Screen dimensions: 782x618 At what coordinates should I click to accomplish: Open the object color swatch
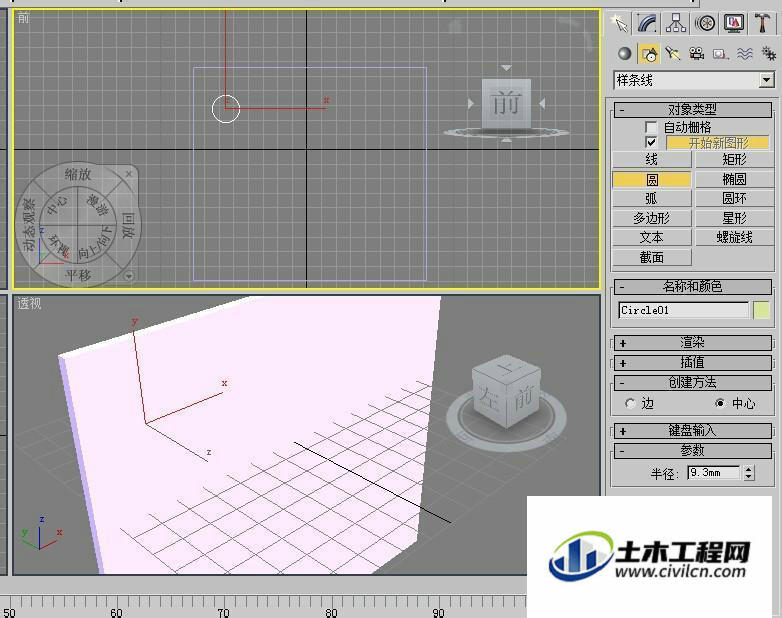point(762,310)
